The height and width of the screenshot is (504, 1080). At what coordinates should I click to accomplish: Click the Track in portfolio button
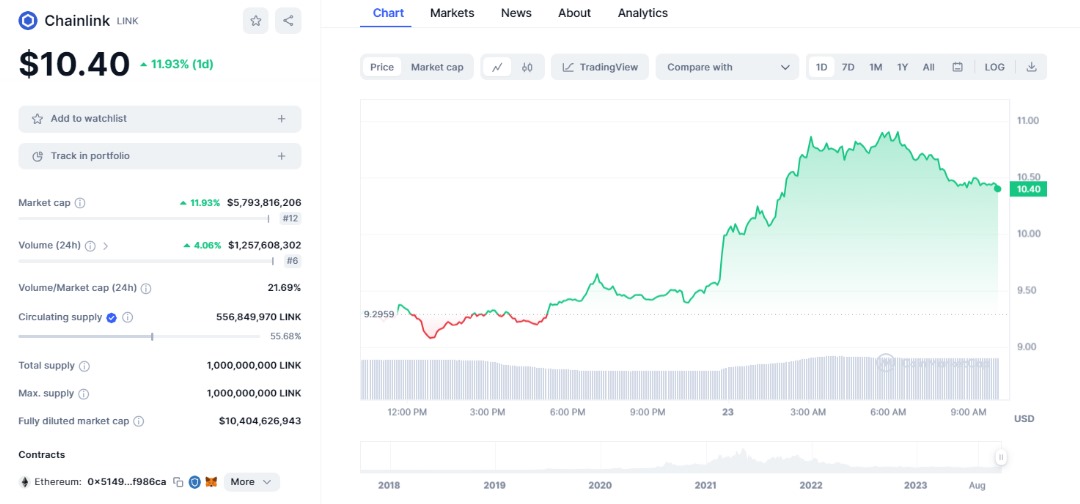tap(160, 156)
